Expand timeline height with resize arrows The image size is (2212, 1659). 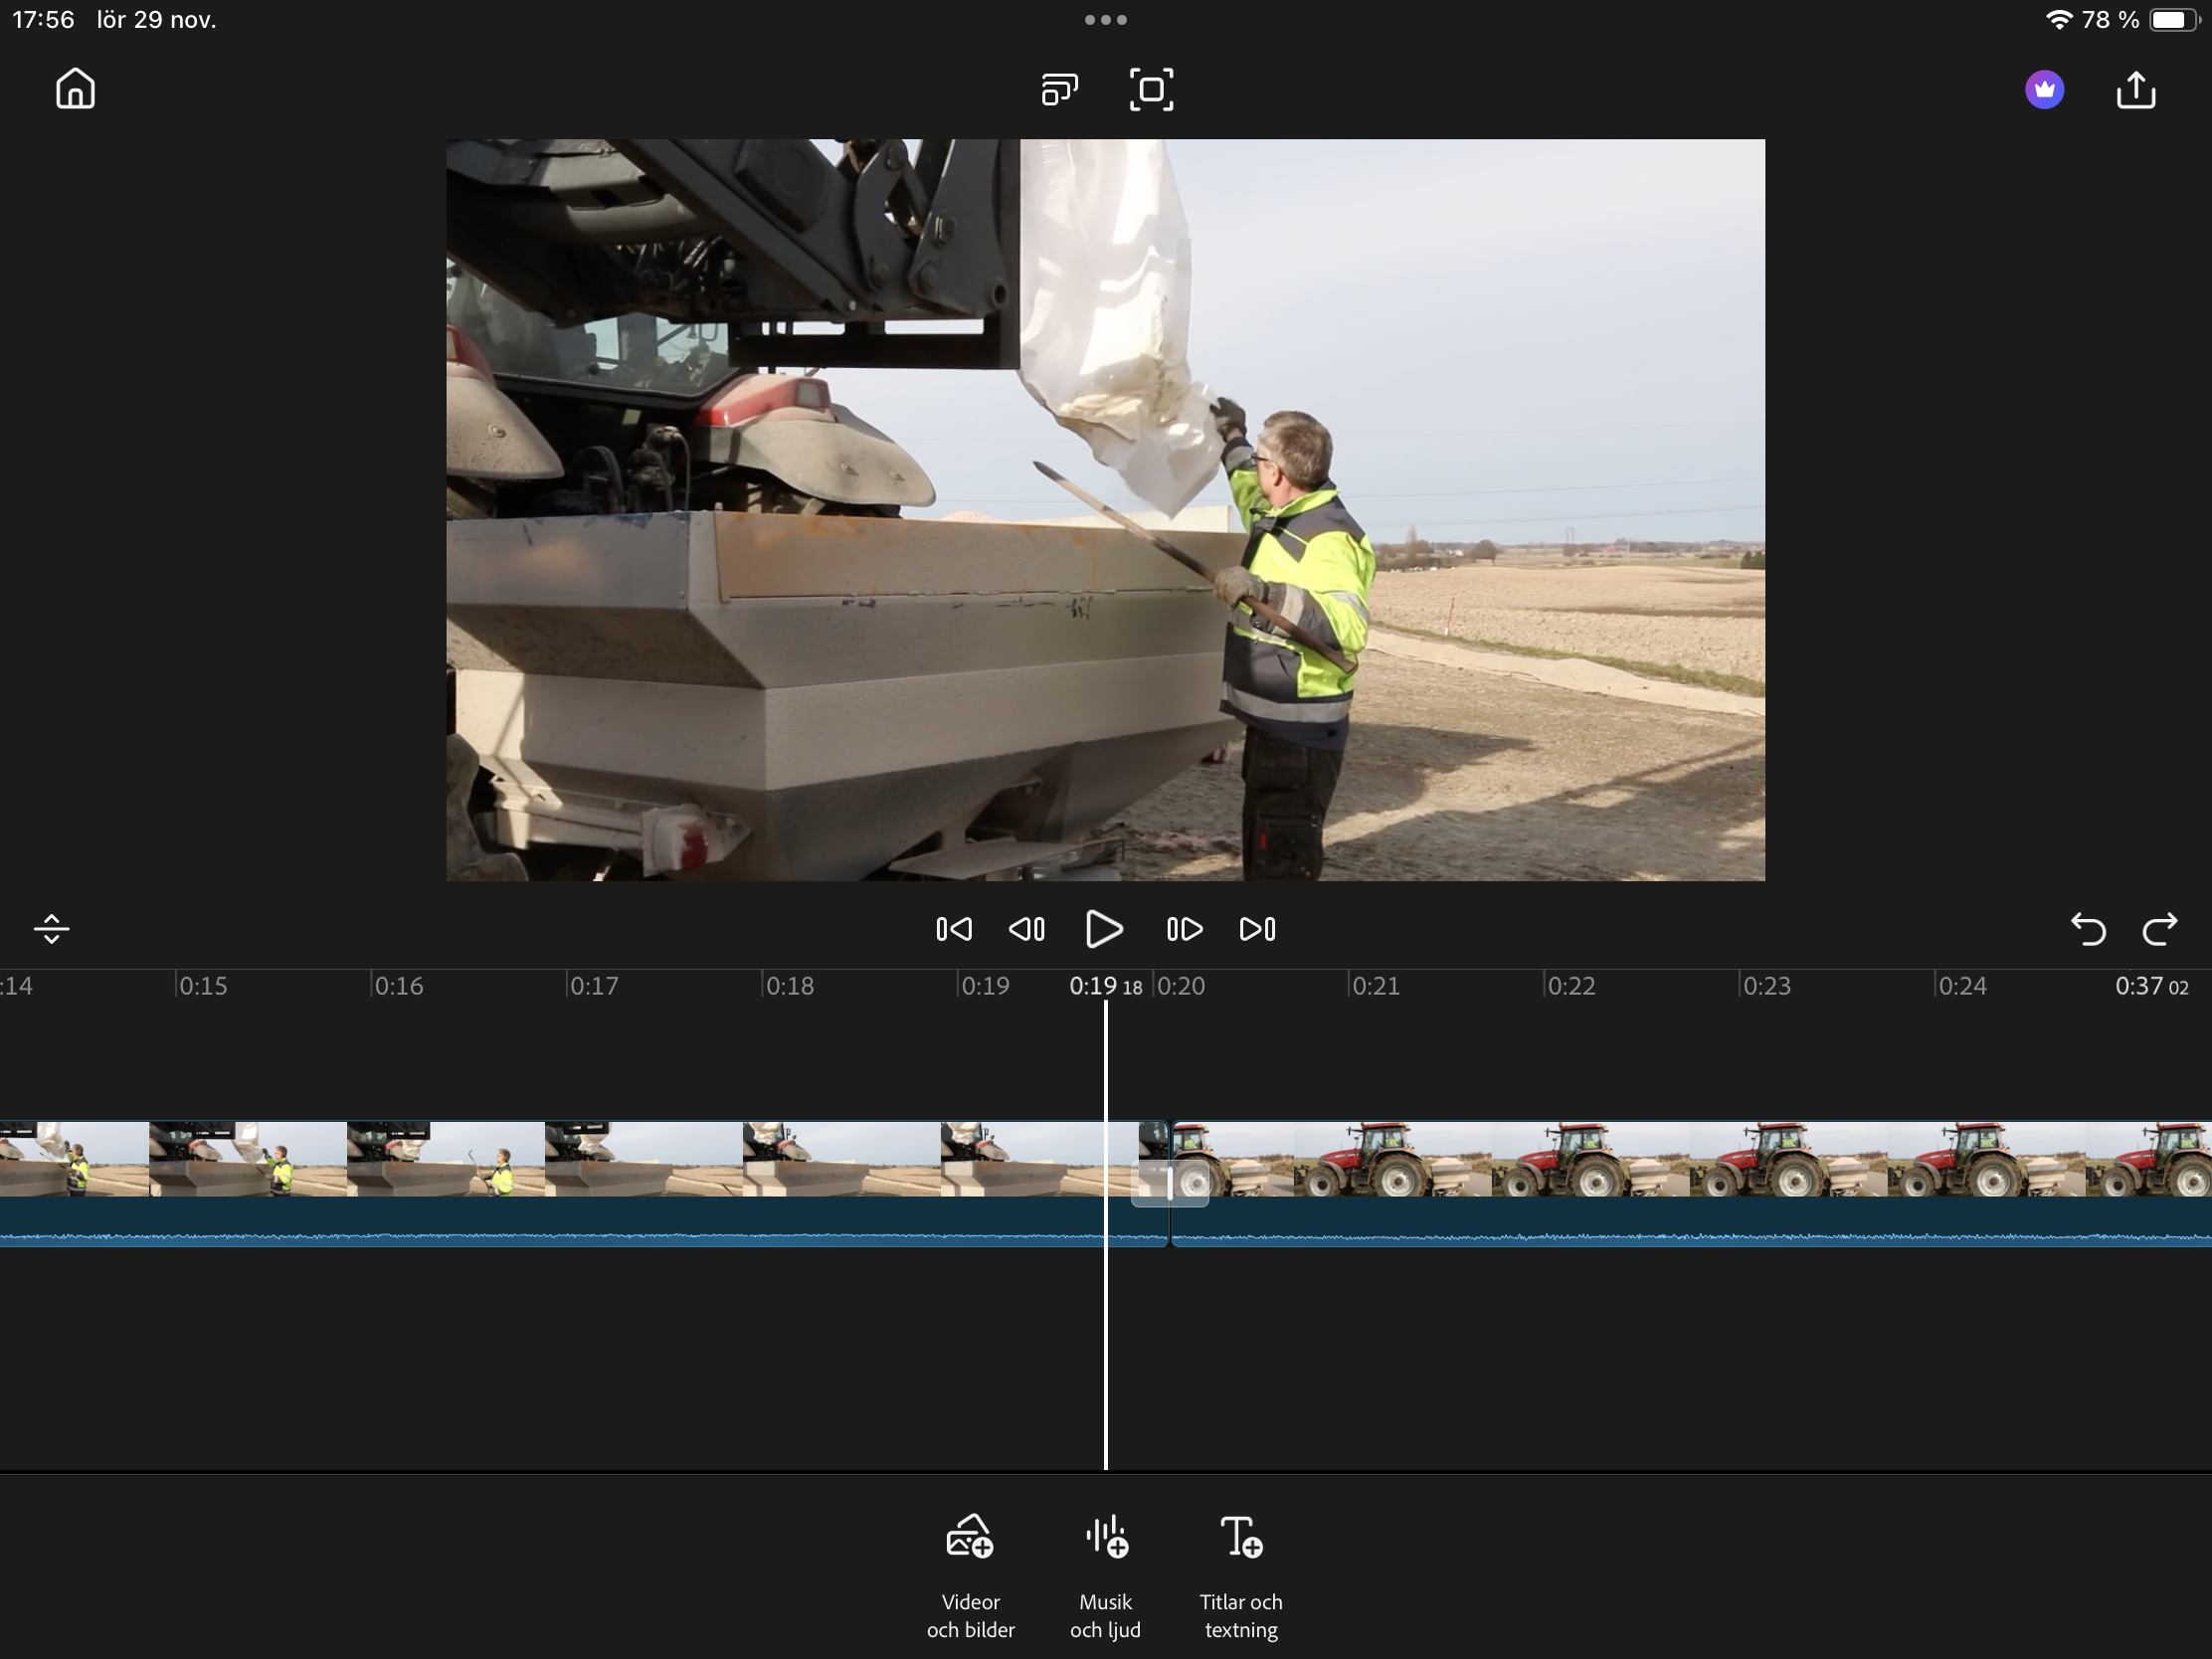click(51, 929)
